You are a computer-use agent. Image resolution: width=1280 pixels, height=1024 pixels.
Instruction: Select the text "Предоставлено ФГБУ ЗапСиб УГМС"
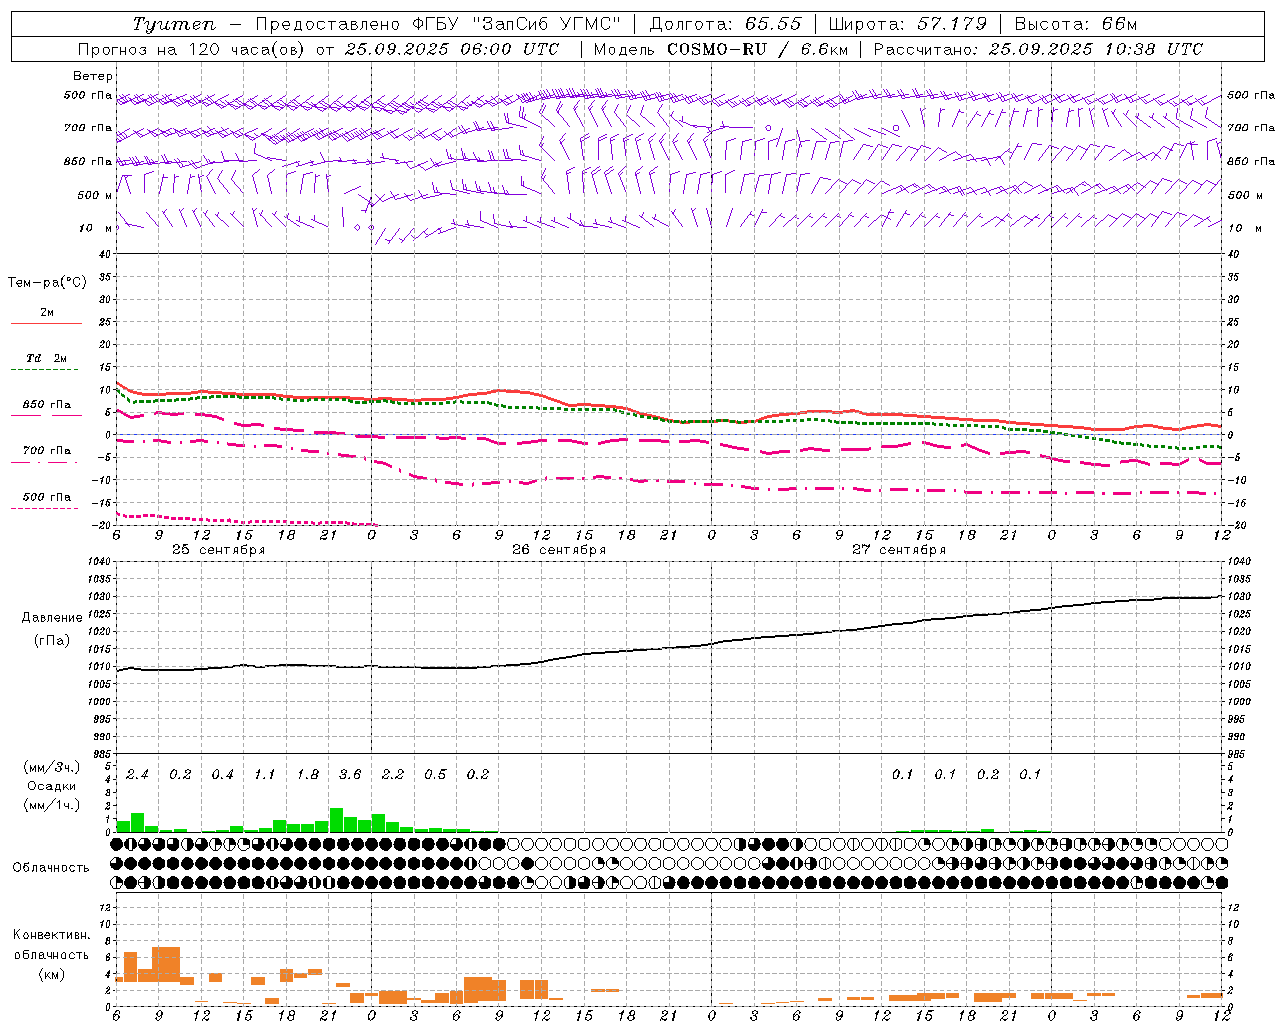tap(438, 24)
